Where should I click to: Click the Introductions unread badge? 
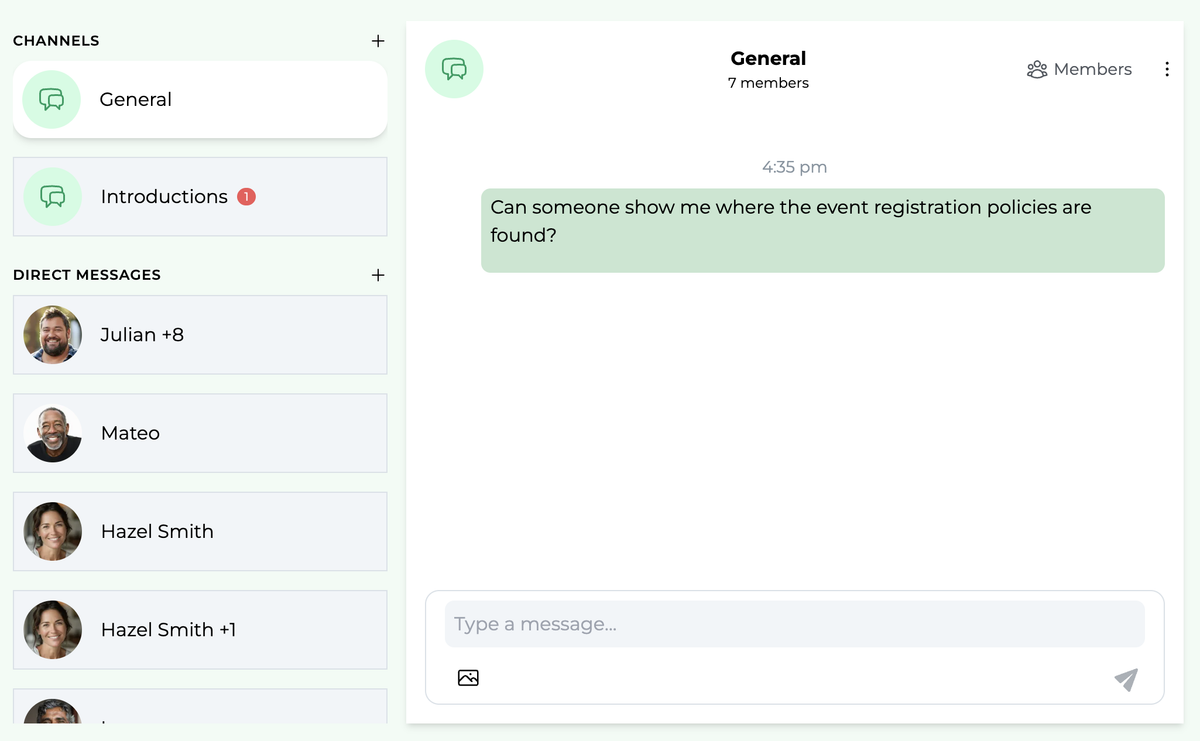[245, 196]
